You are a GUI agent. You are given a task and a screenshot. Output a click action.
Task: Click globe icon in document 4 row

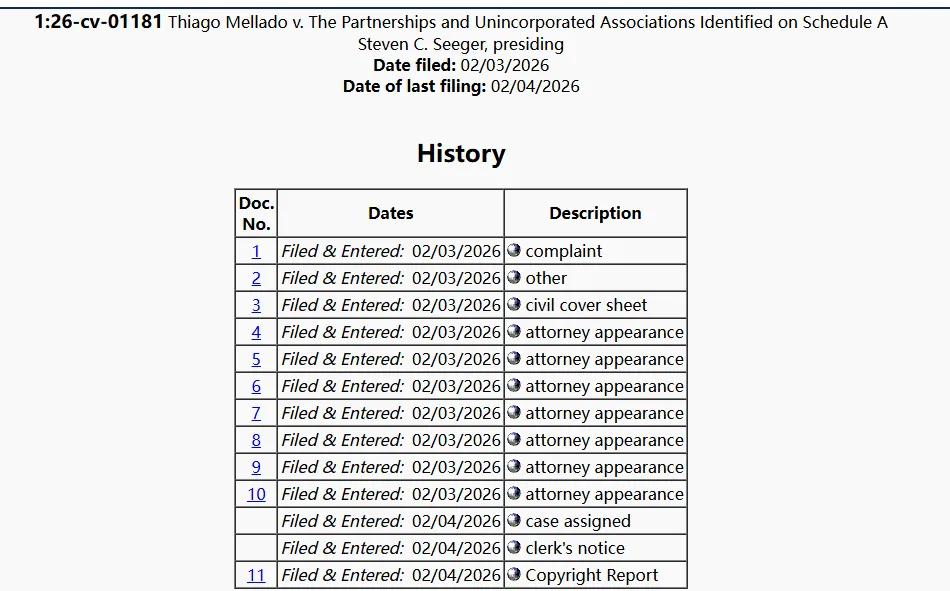[x=514, y=332]
